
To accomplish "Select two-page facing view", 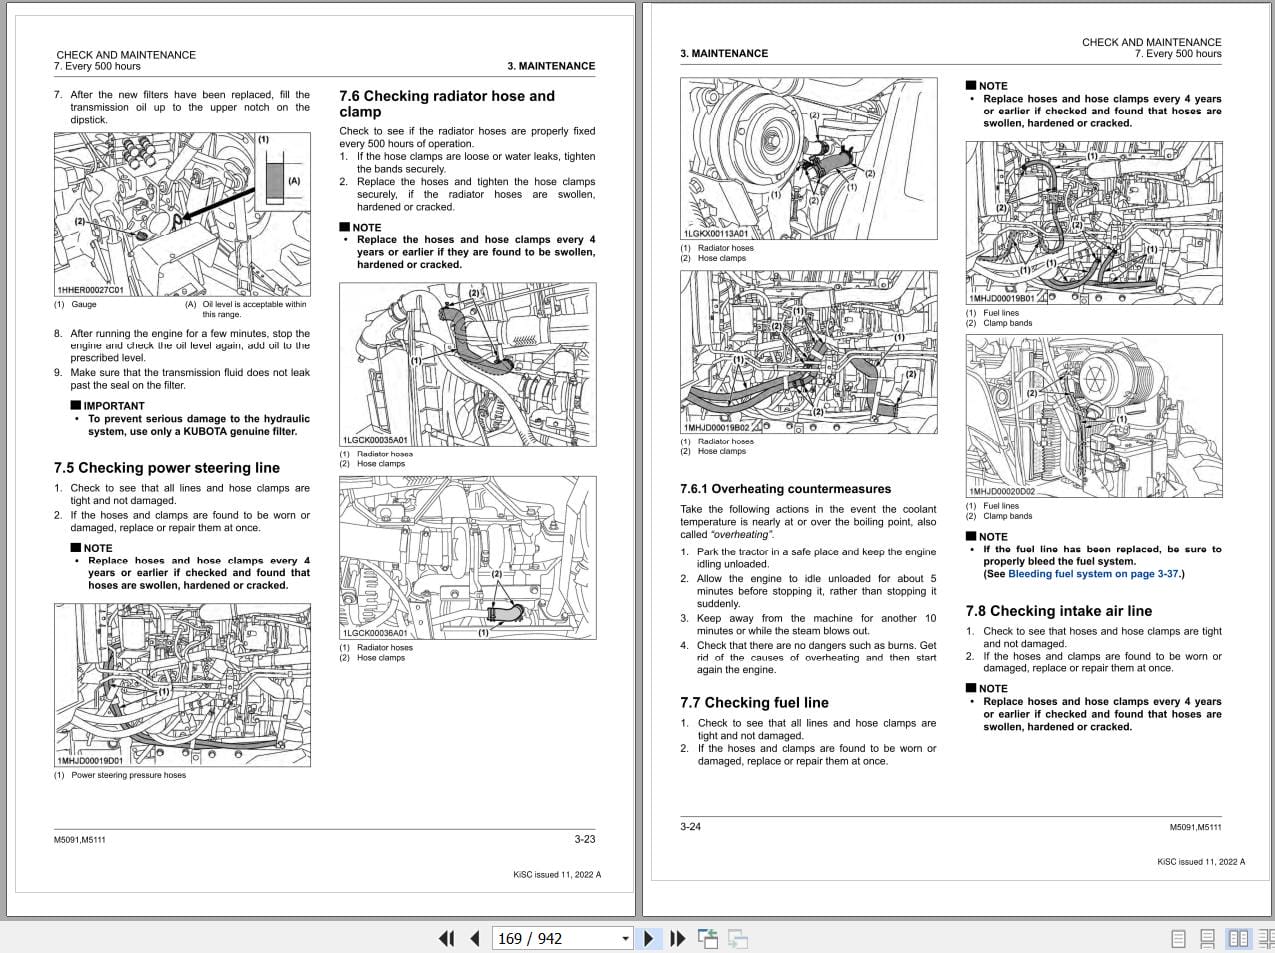I will (1238, 938).
